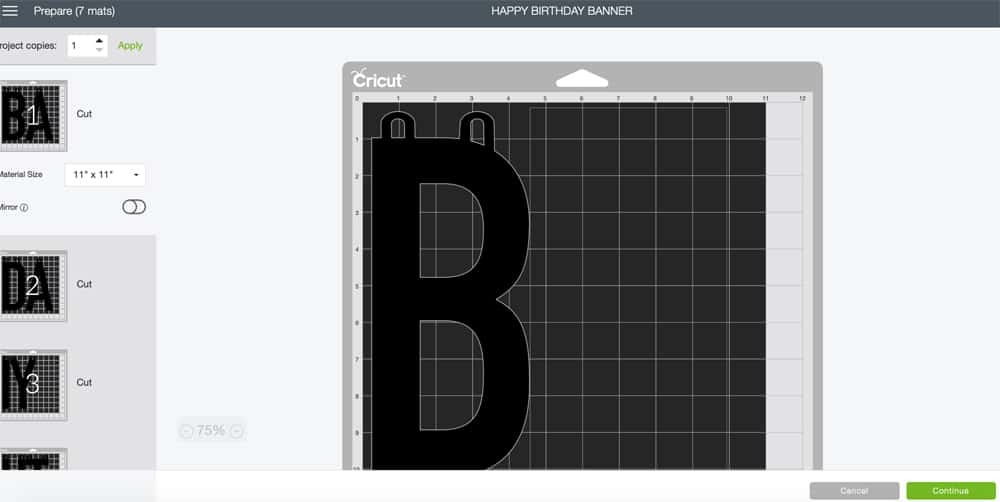Select the partially visible fourth mat thumbnail
This screenshot has width=1000, height=502.
click(32, 459)
